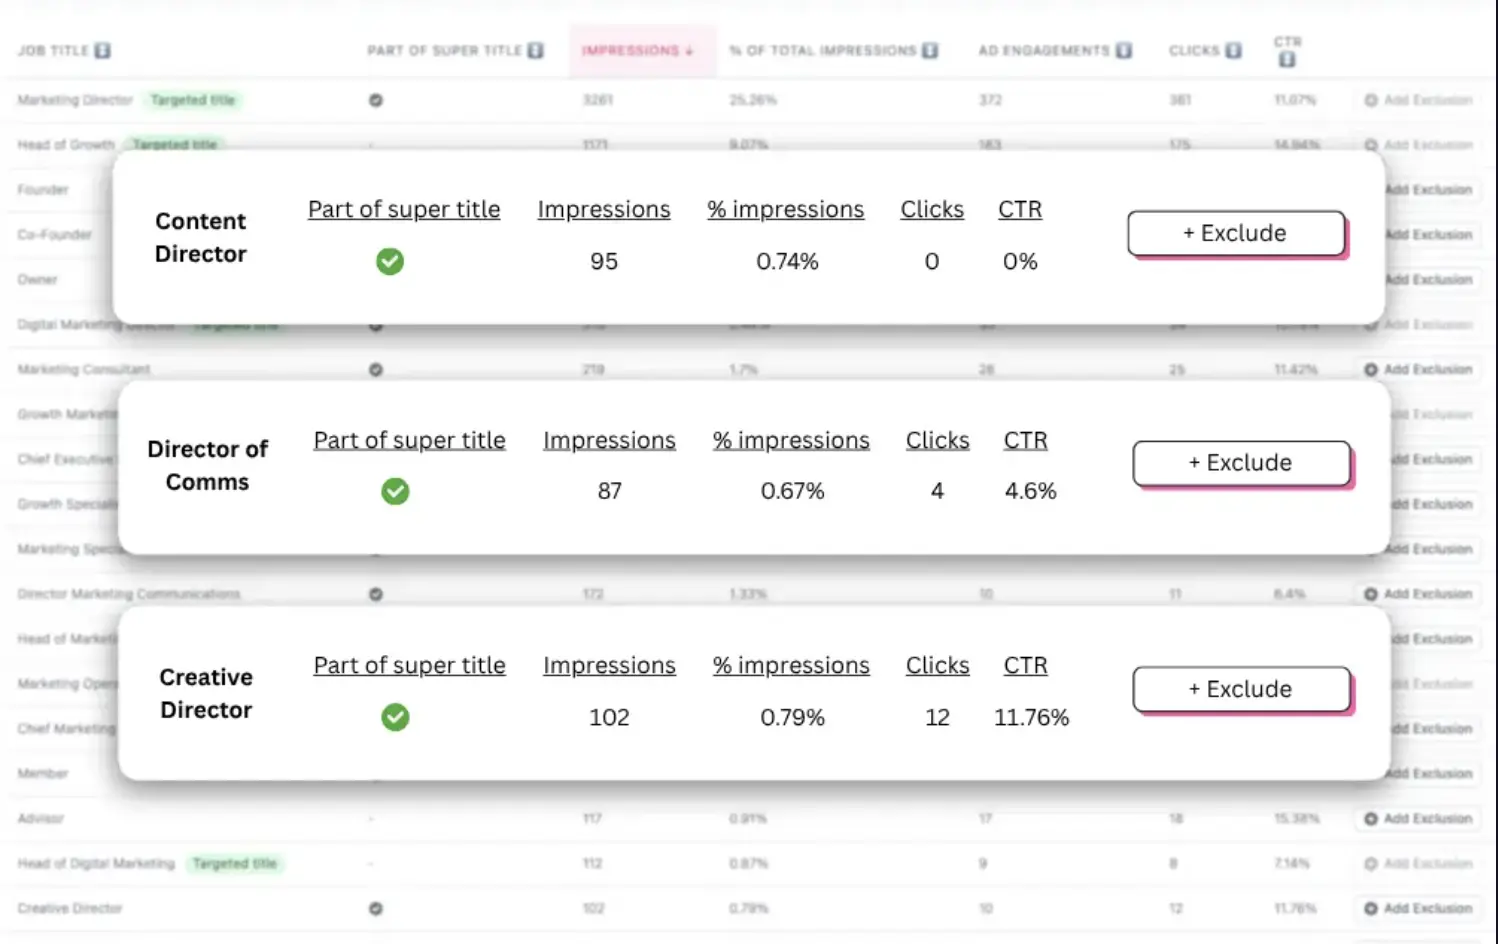This screenshot has height=944, width=1498.
Task: Click Targeted title tag on Marketing Director row
Action: point(193,100)
